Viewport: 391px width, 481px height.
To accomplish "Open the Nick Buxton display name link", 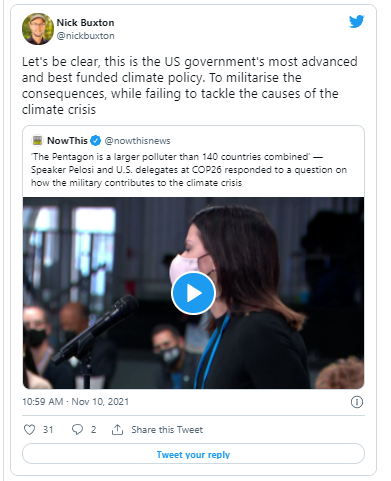I will coord(85,23).
